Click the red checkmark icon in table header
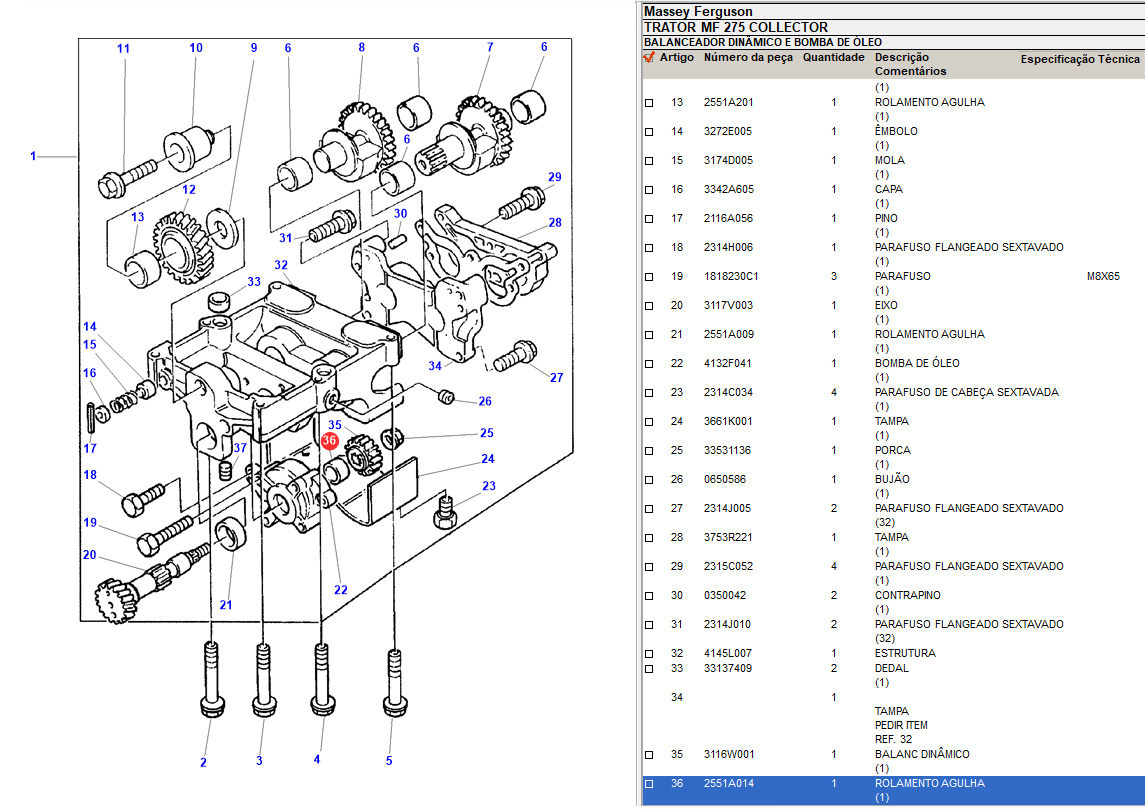The width and height of the screenshot is (1145, 809). click(649, 58)
